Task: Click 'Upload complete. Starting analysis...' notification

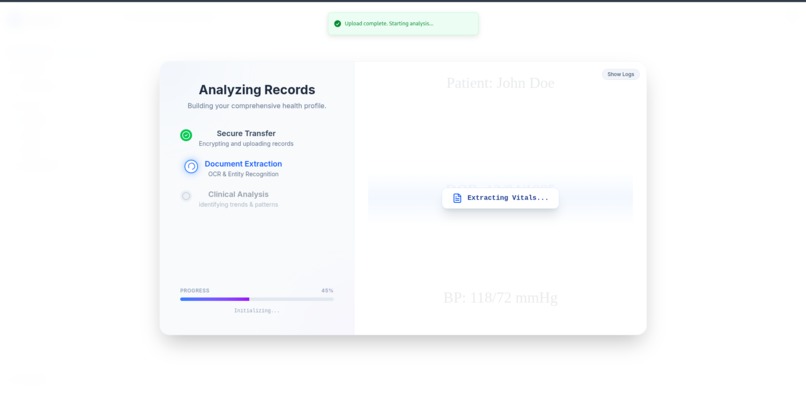Action: coord(403,24)
